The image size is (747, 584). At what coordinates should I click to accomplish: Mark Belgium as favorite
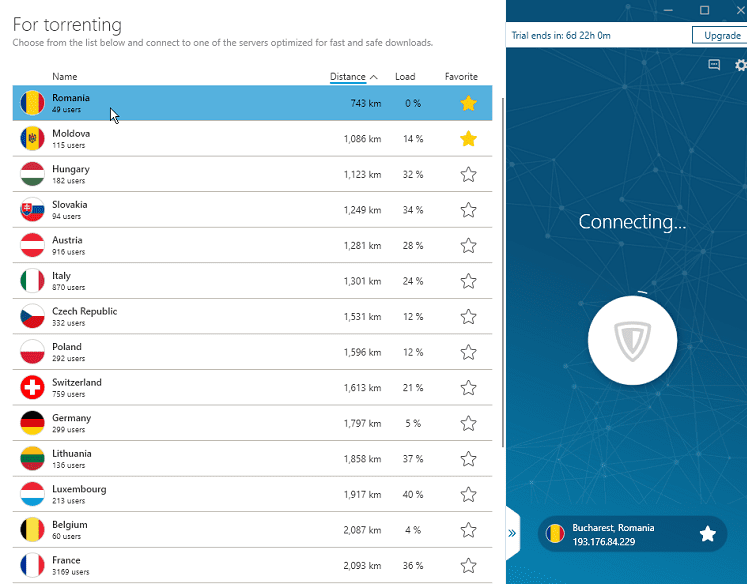coord(468,530)
